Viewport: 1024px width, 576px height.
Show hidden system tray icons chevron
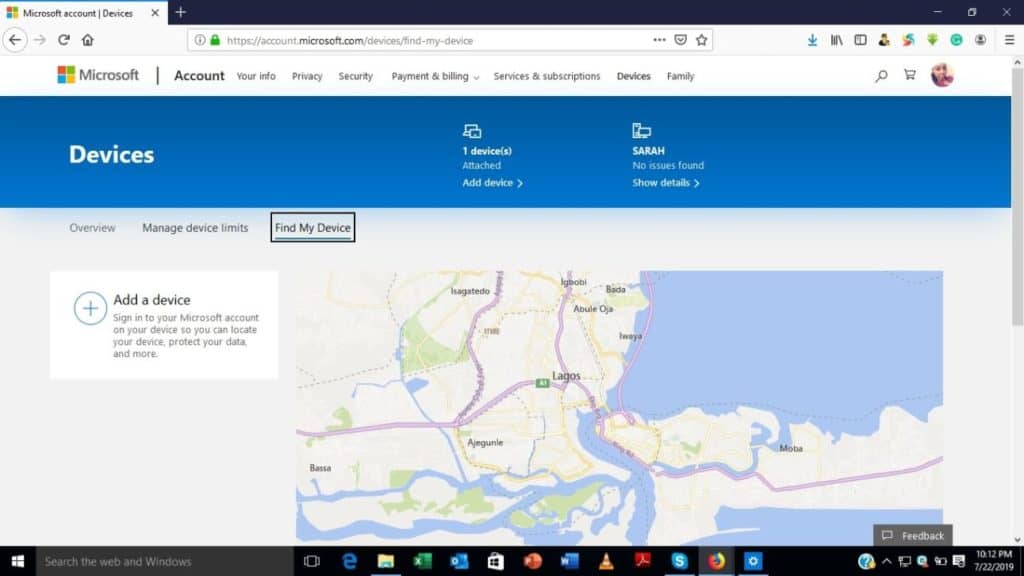(886, 561)
